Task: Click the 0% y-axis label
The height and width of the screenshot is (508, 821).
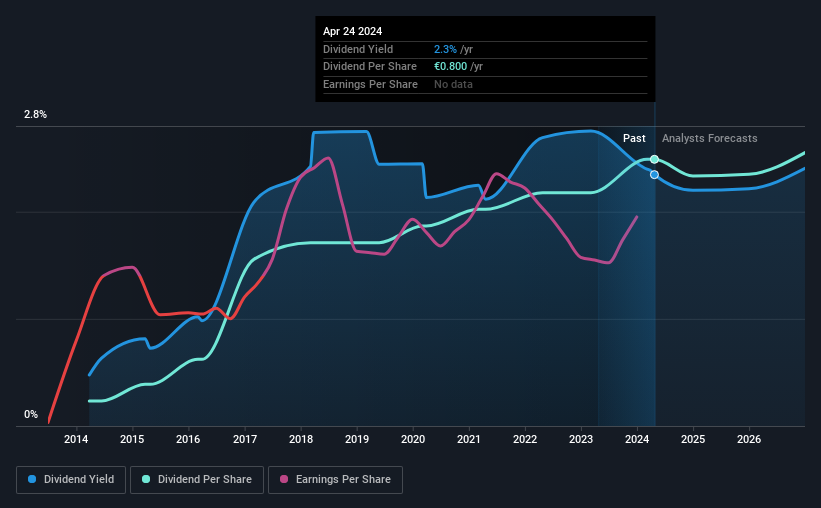Action: coord(31,414)
